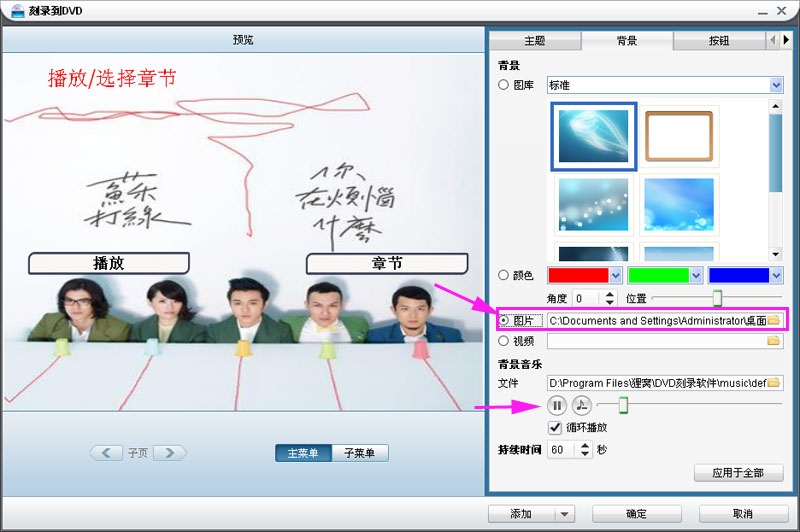The height and width of the screenshot is (532, 800).
Task: Confirm with the 确定 button
Action: [x=636, y=514]
